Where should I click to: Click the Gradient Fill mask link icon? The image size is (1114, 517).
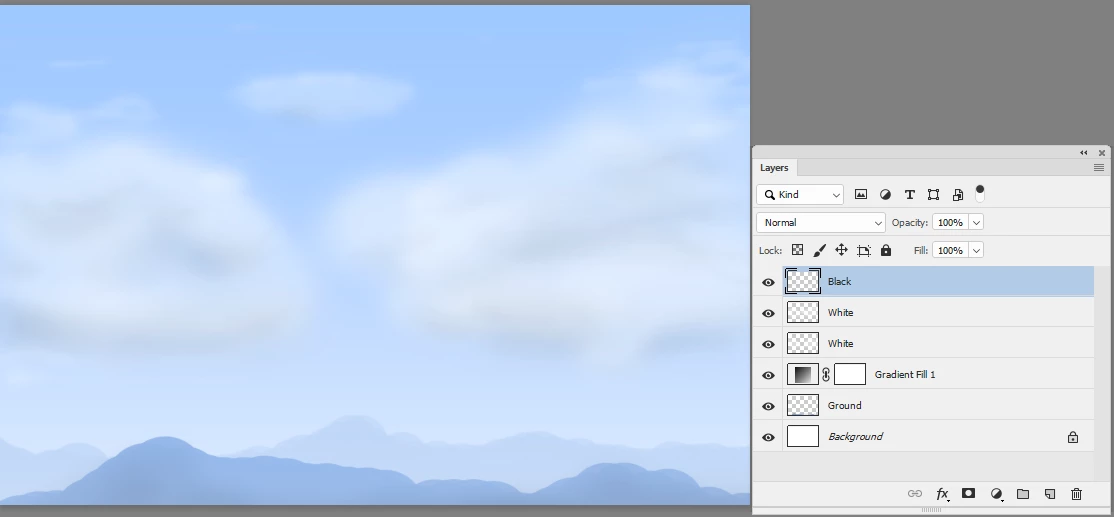click(x=826, y=374)
